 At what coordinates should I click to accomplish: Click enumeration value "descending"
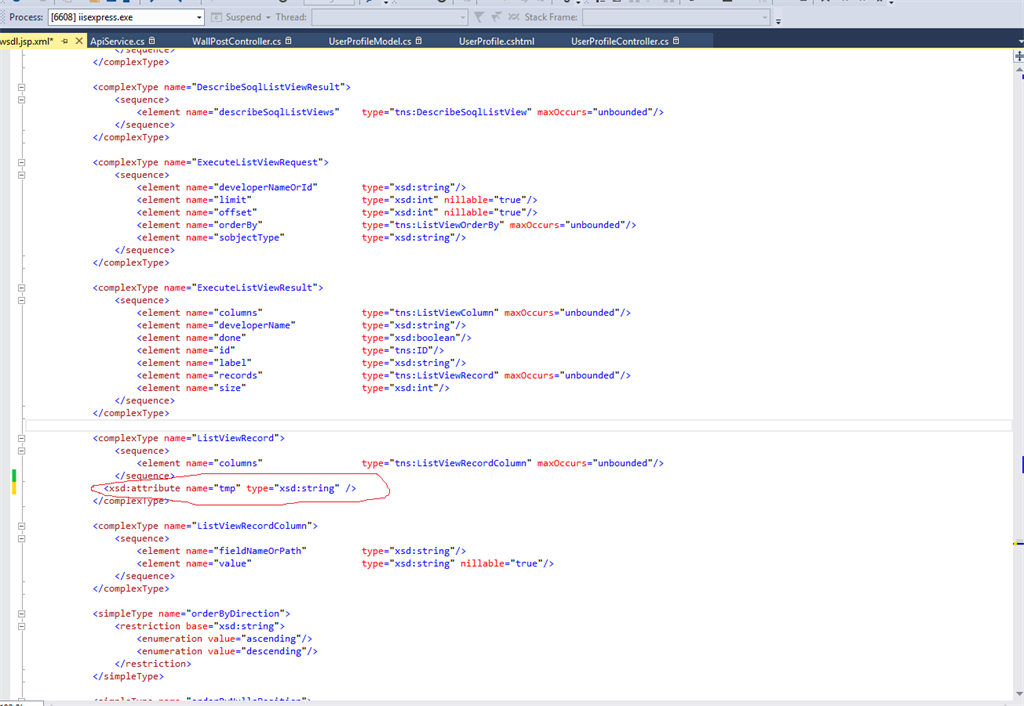[274, 652]
